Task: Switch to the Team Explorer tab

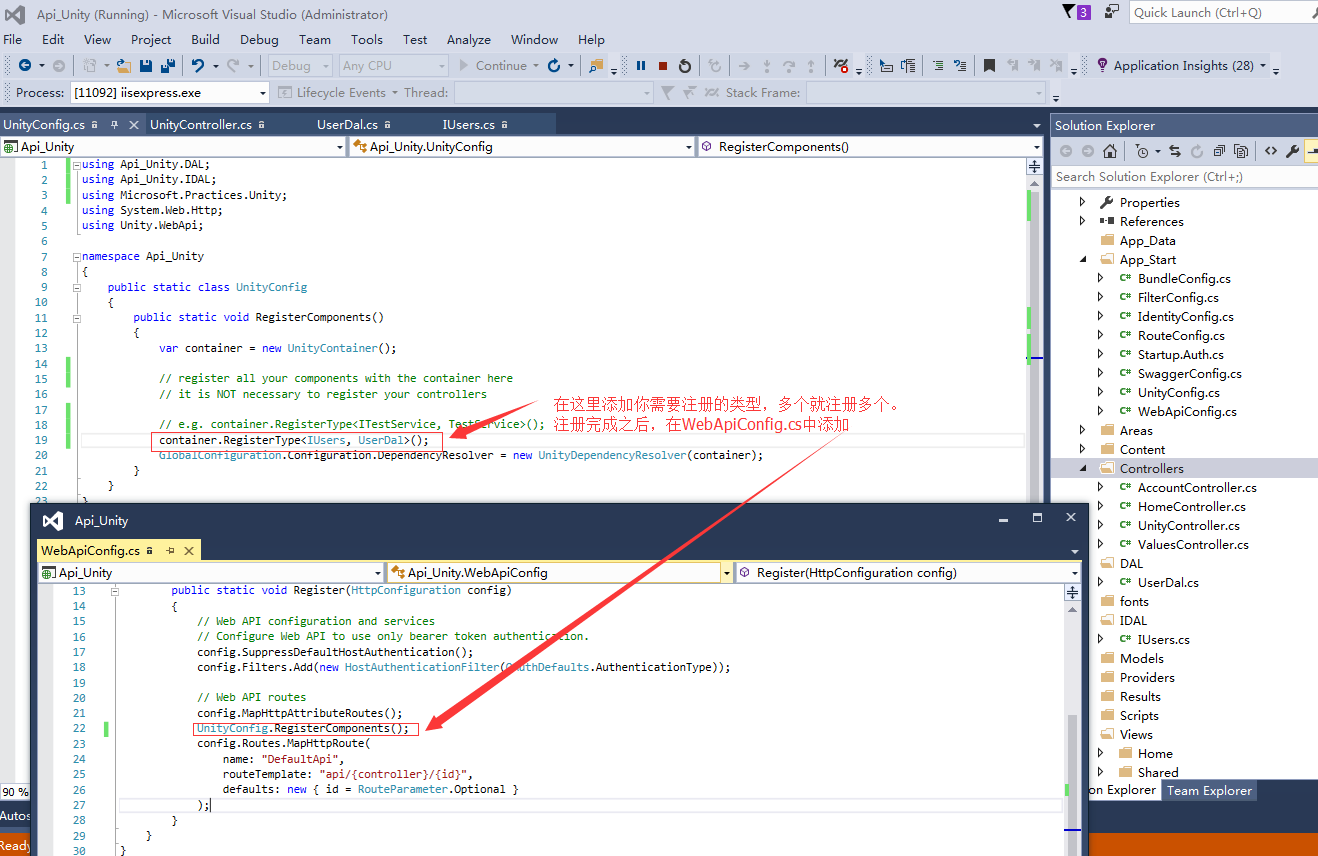Action: click(x=1209, y=791)
